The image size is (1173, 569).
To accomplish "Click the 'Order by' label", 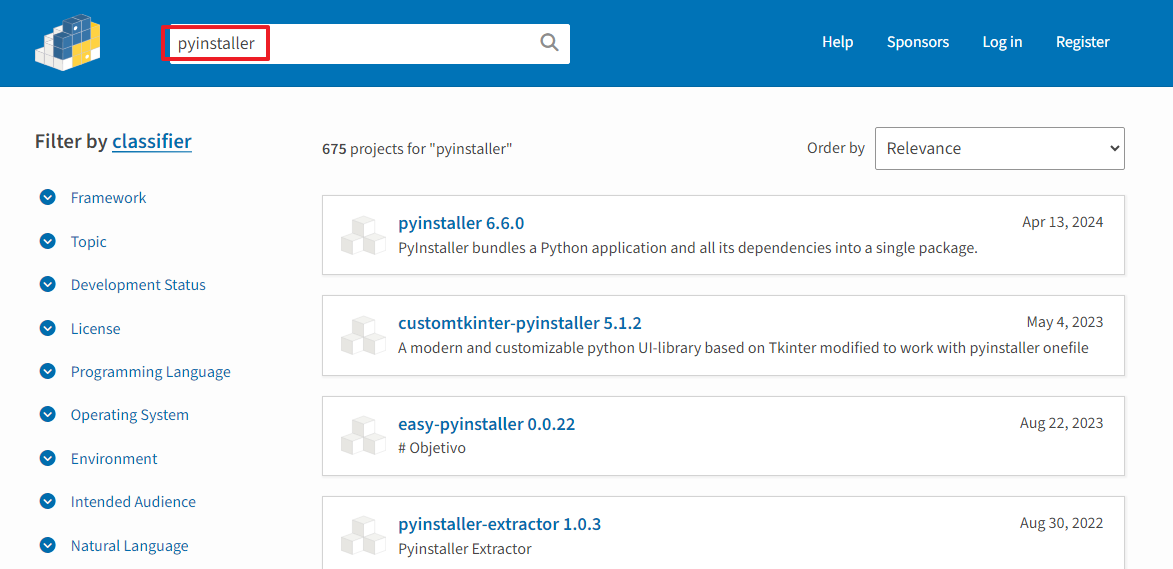I will click(836, 148).
